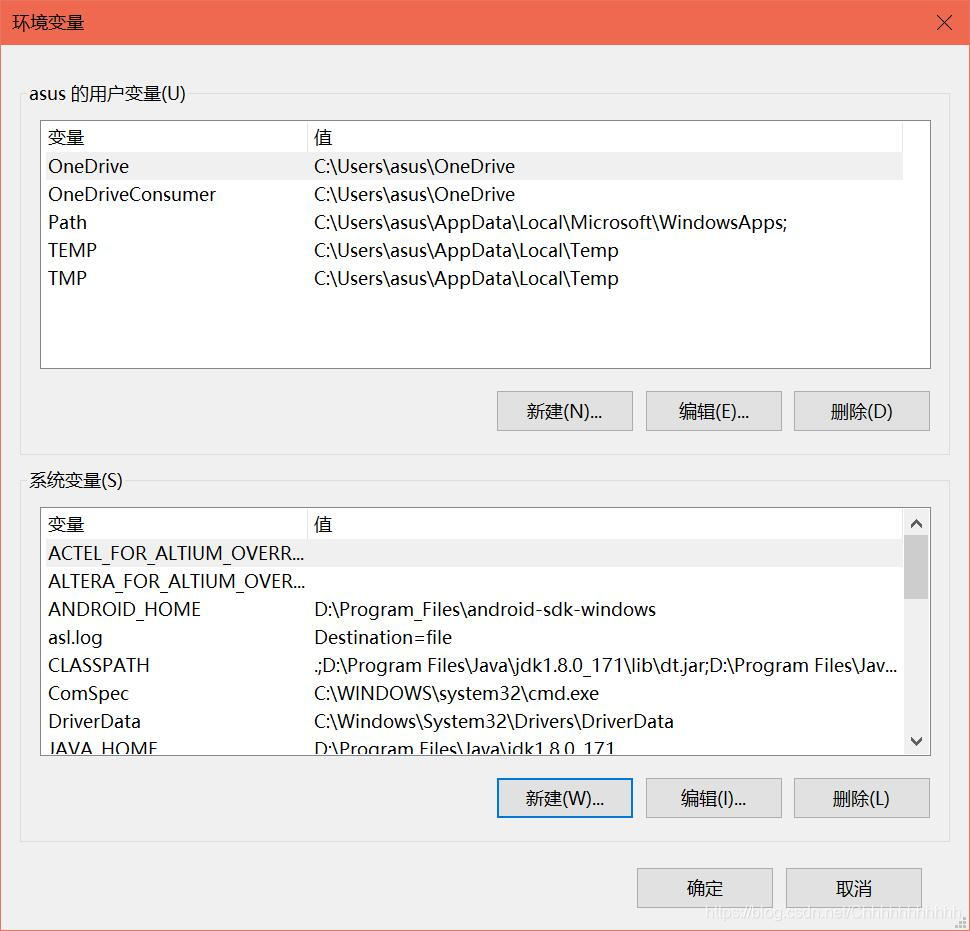970x931 pixels.
Task: Cancel with the 取消 button
Action: [x=854, y=888]
